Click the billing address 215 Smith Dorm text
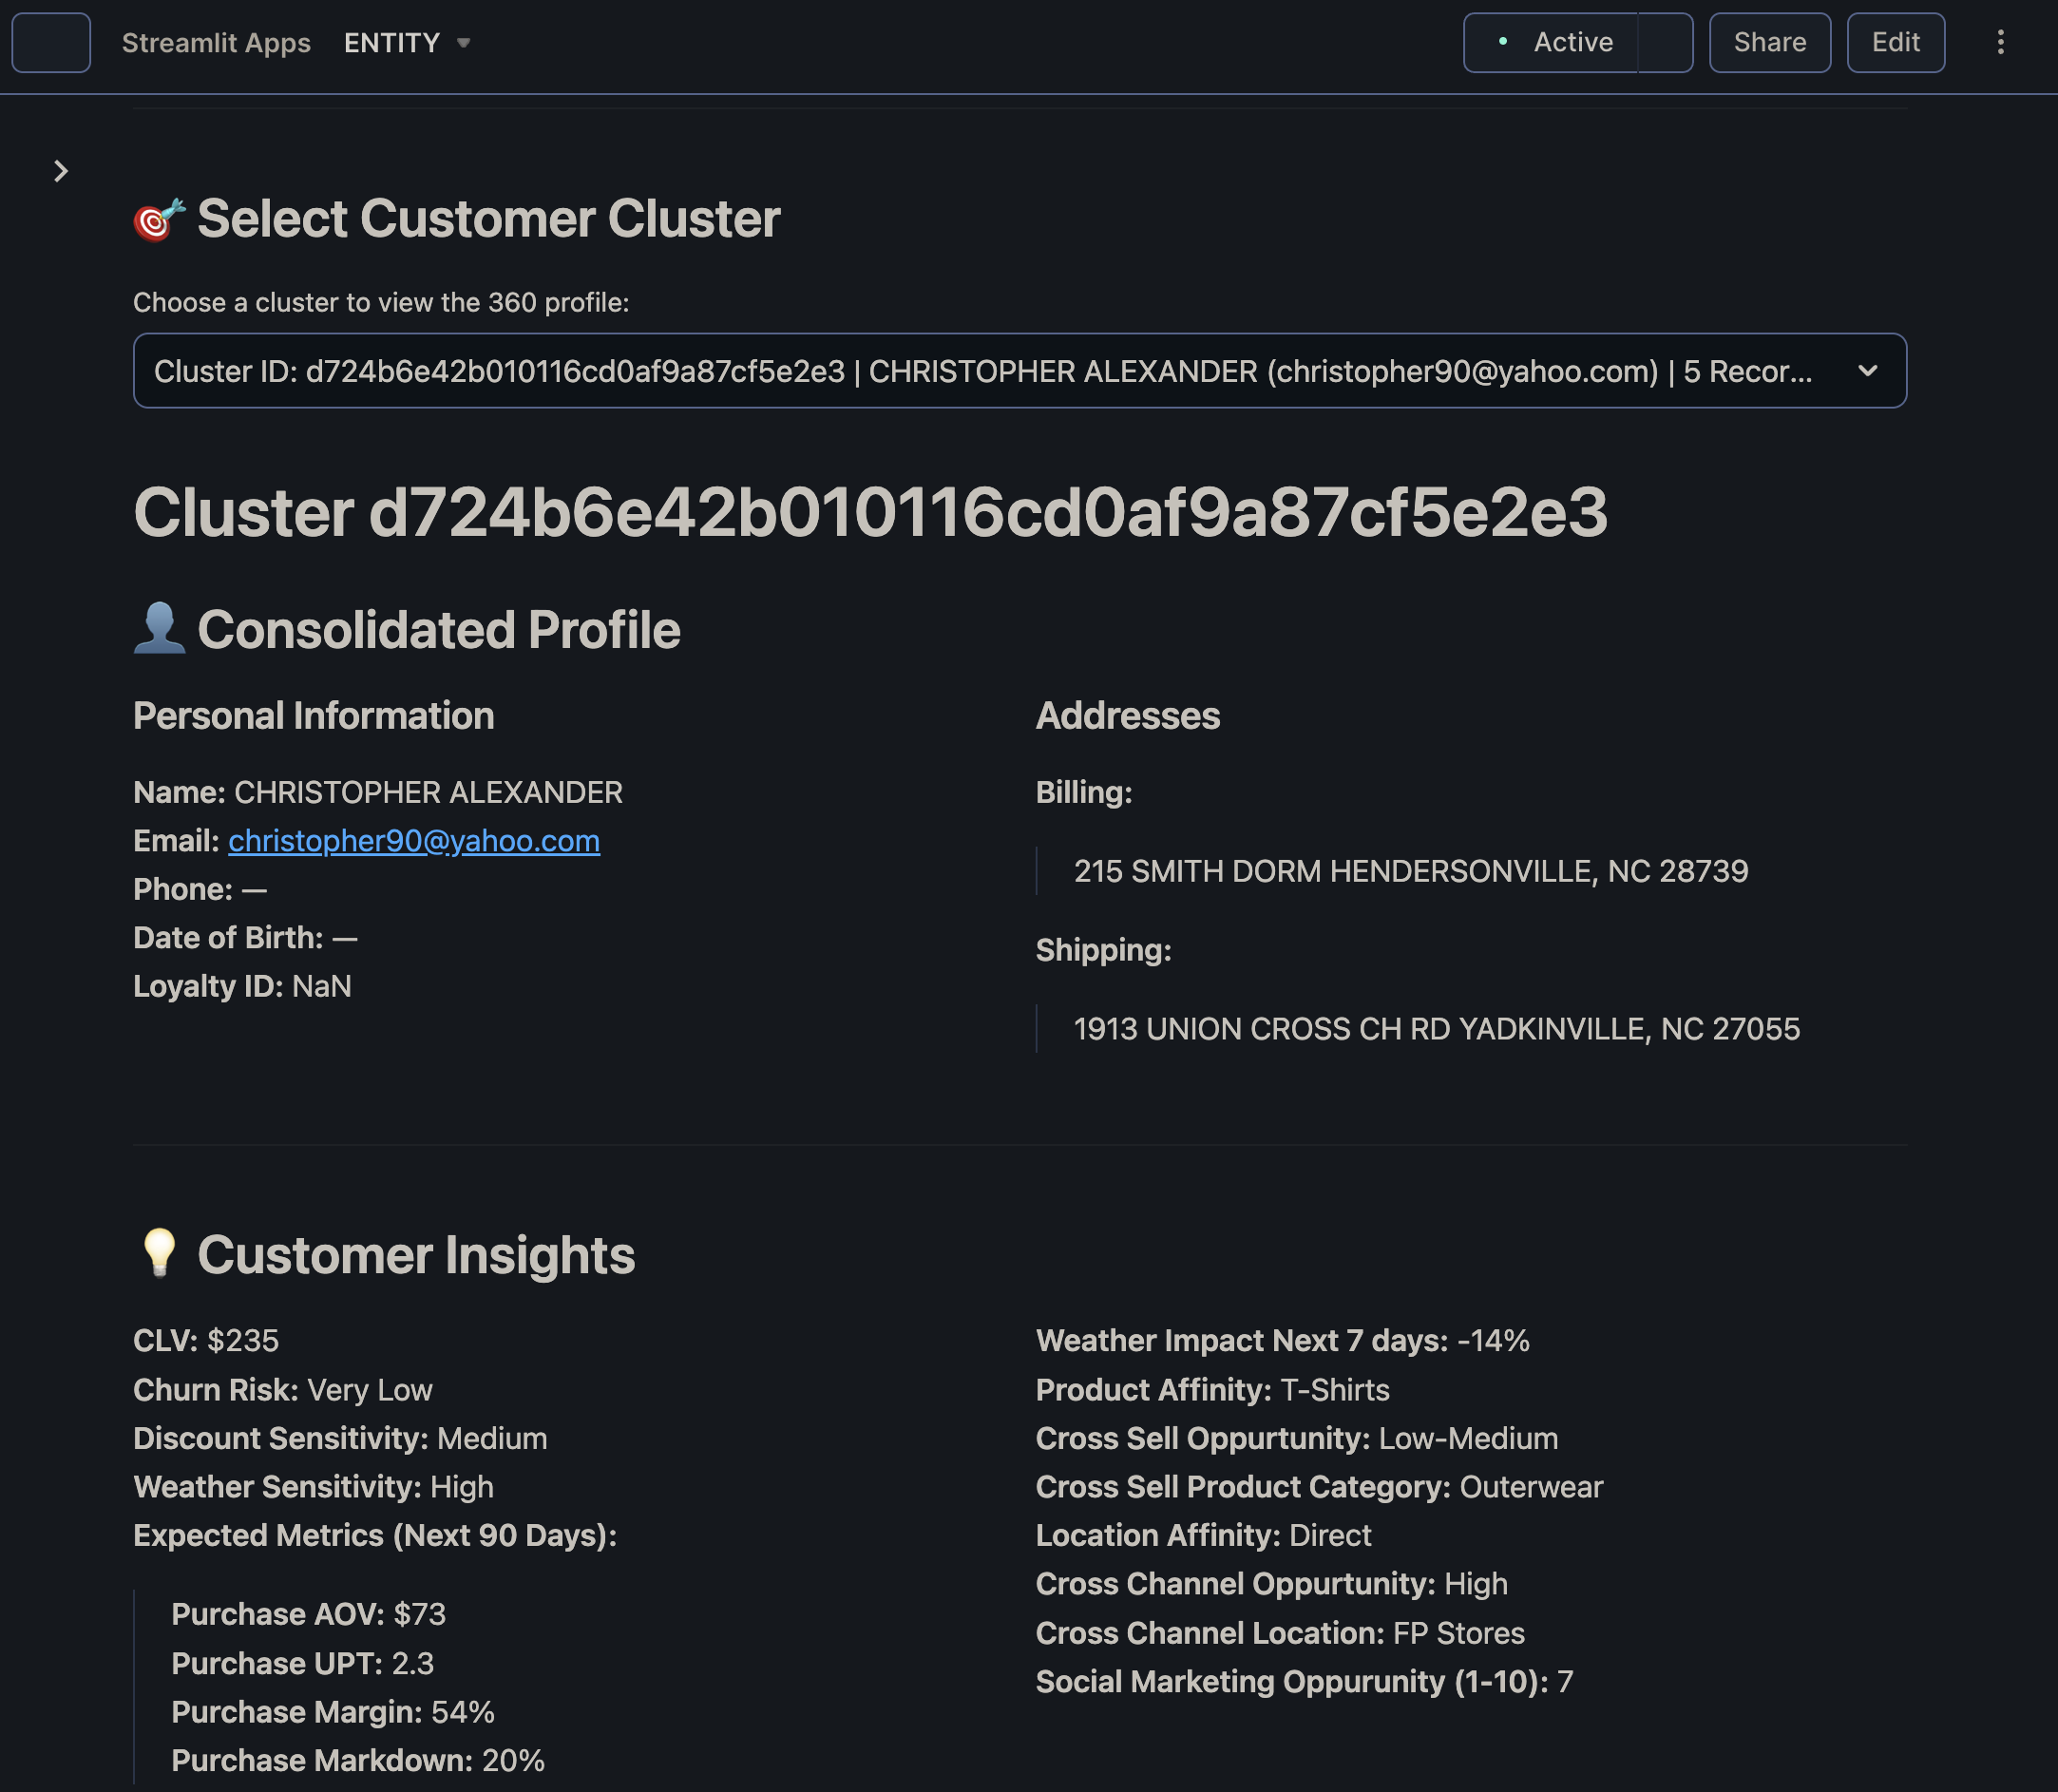 [x=1410, y=871]
